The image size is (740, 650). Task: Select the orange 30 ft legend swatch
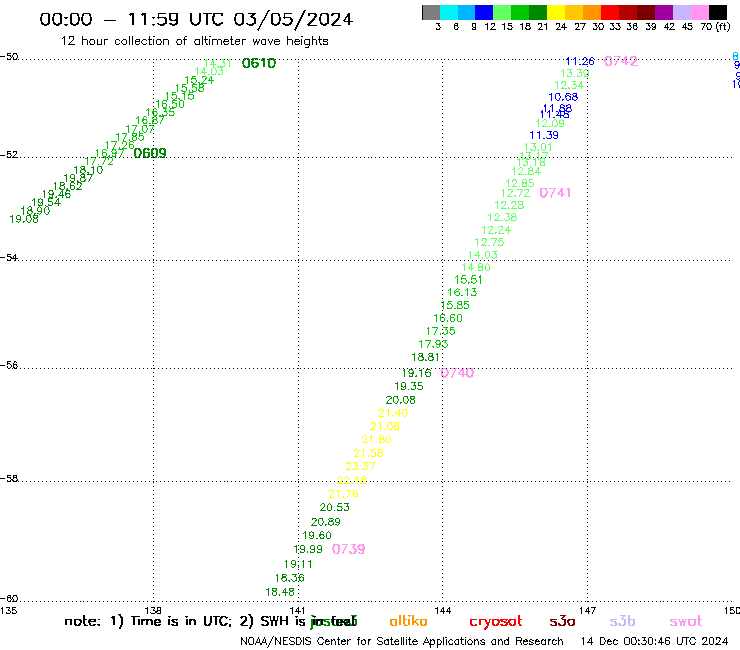point(592,12)
